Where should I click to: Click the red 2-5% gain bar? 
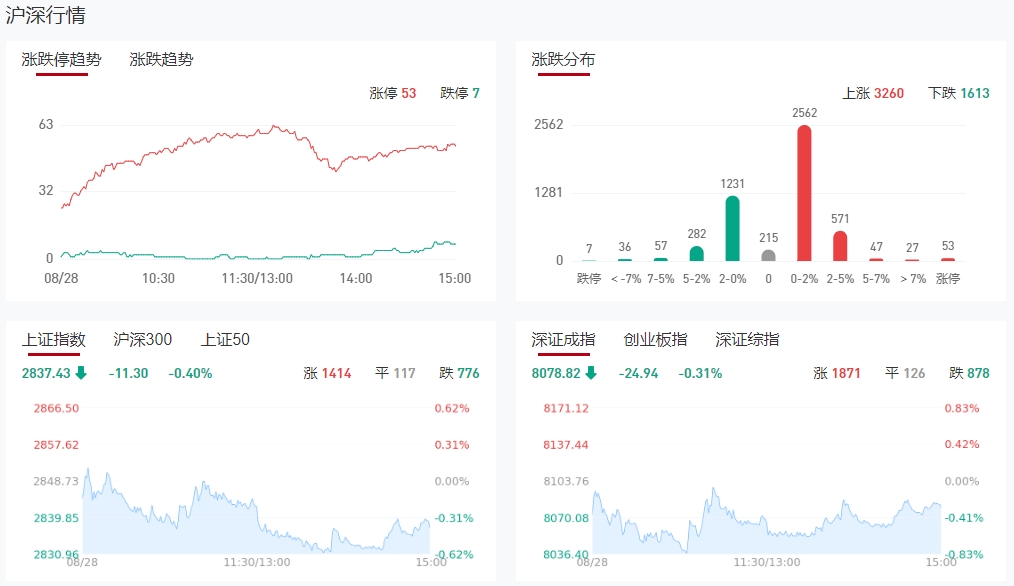point(840,246)
